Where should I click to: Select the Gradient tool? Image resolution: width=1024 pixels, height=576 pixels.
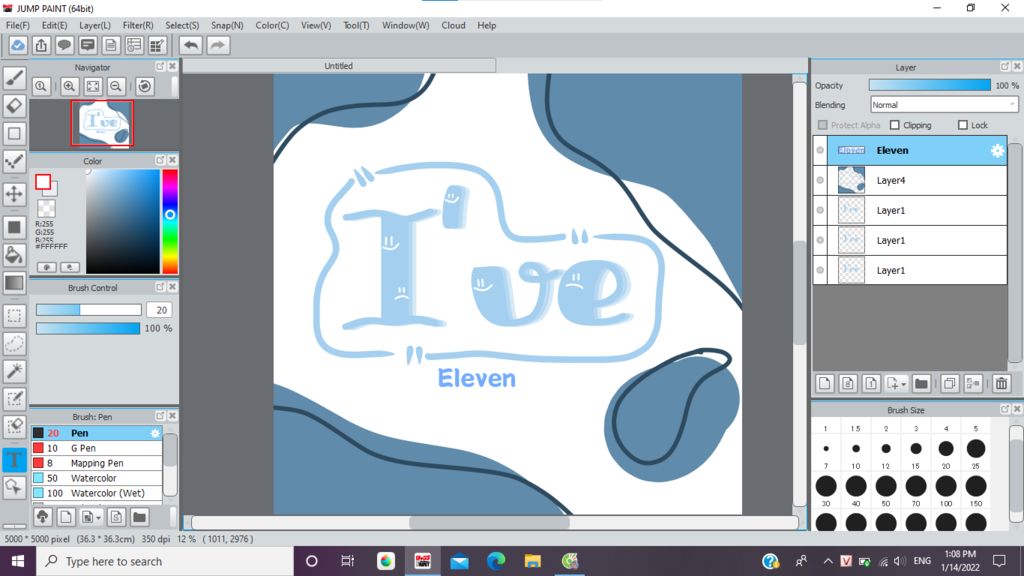14,283
